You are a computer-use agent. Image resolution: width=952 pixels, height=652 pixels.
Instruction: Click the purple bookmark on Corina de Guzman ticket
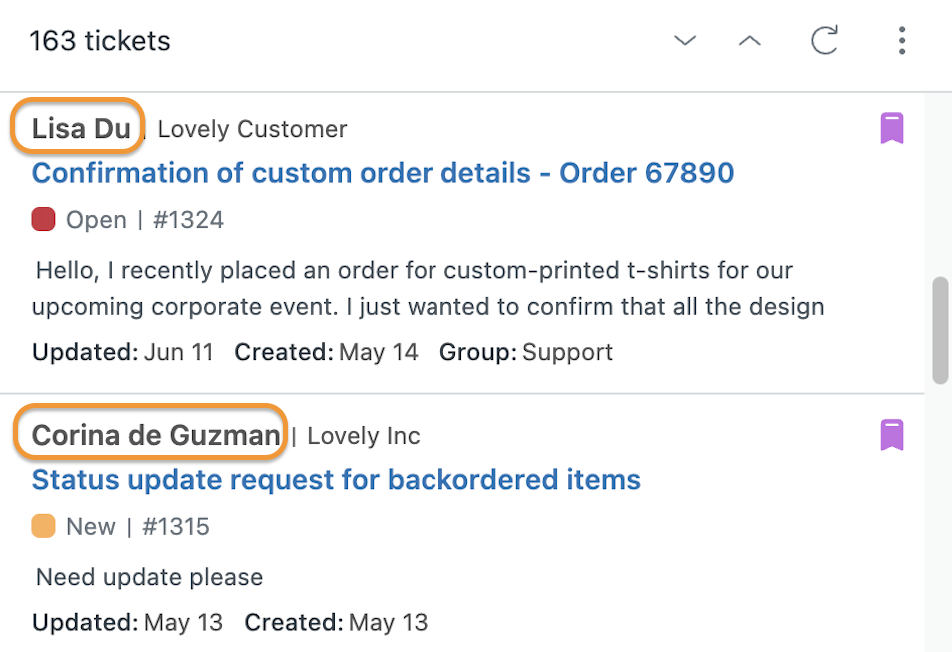coord(892,435)
